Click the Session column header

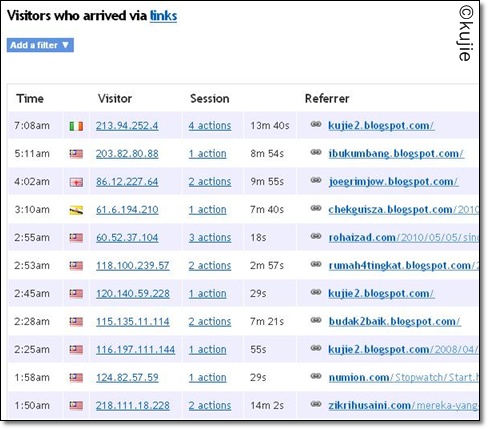(x=210, y=99)
